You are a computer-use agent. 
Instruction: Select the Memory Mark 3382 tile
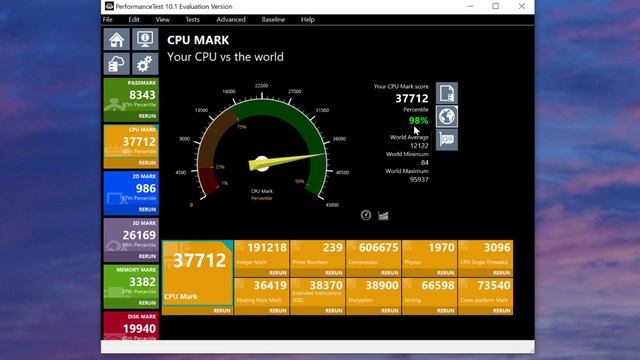coord(131,287)
